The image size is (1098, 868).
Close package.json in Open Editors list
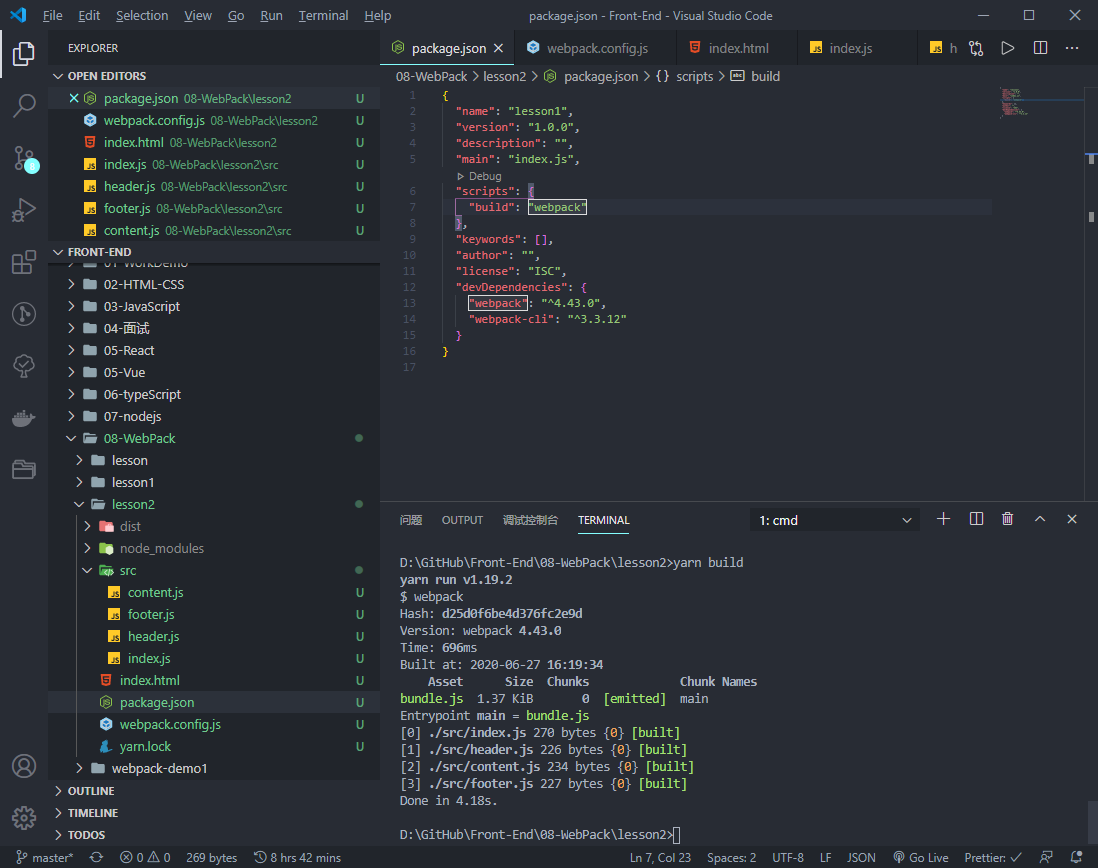click(74, 98)
